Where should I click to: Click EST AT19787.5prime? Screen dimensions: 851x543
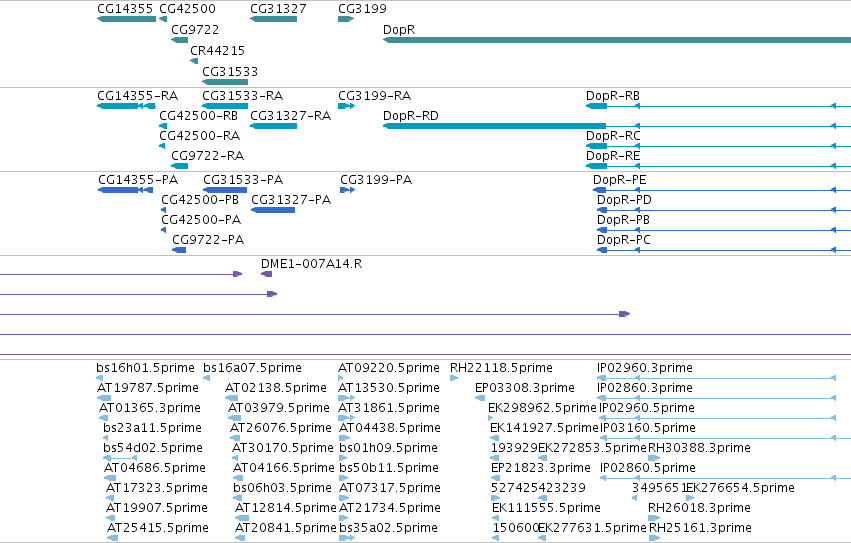148,388
